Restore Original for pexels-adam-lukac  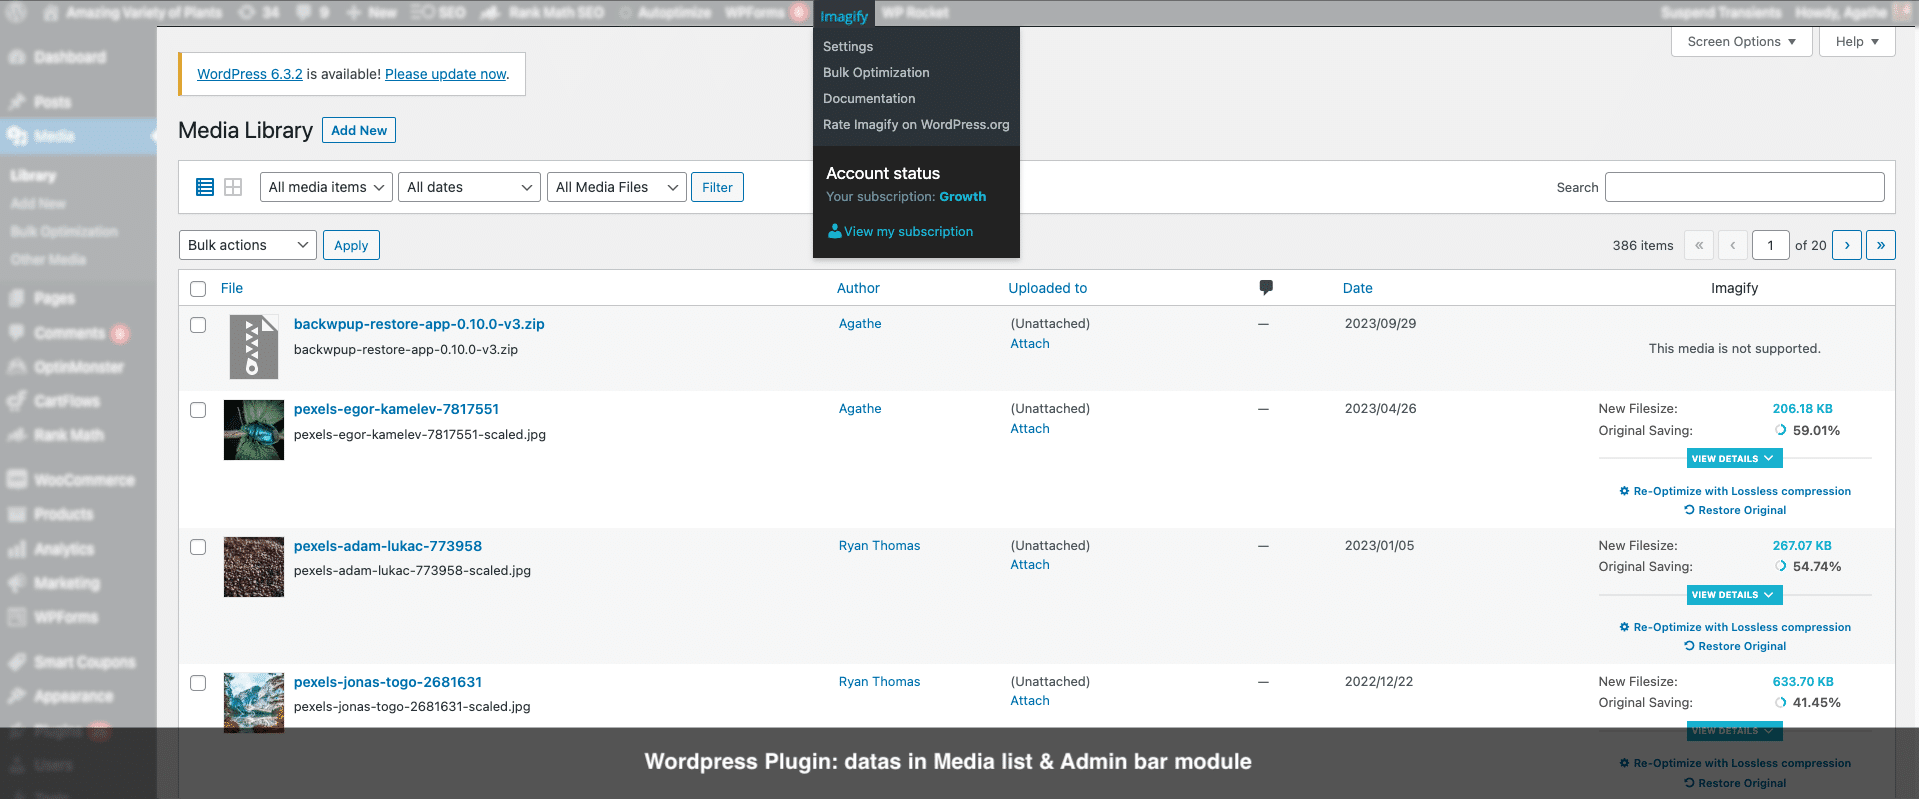(x=1735, y=646)
